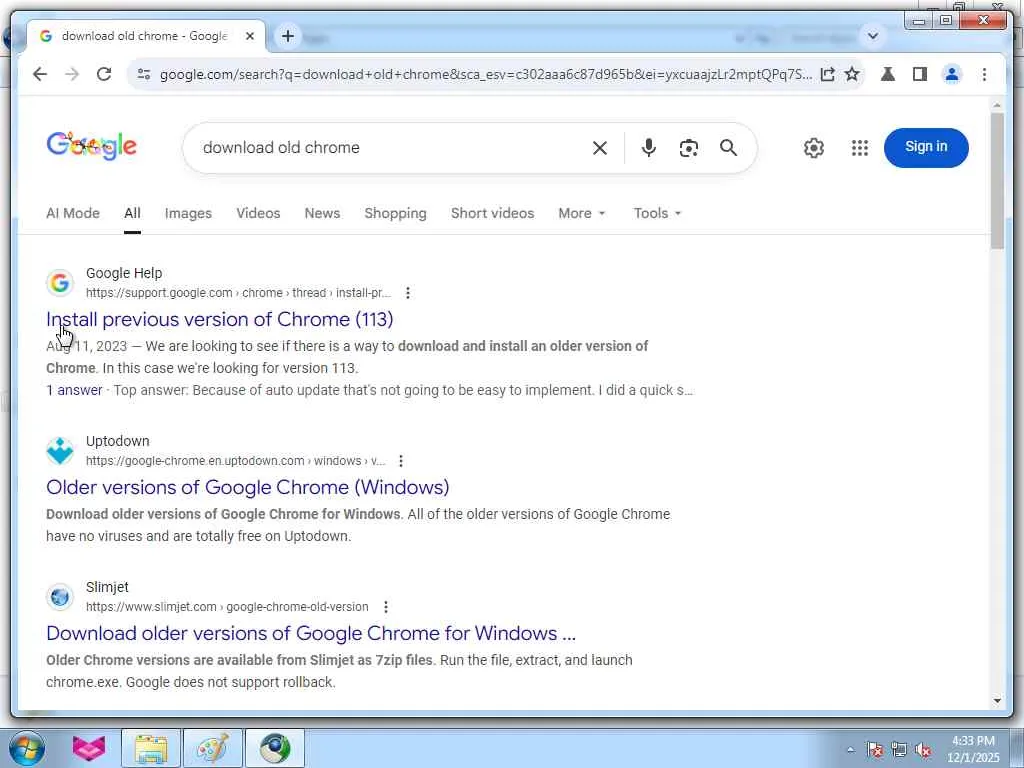Switch to Videos tab

click(258, 214)
